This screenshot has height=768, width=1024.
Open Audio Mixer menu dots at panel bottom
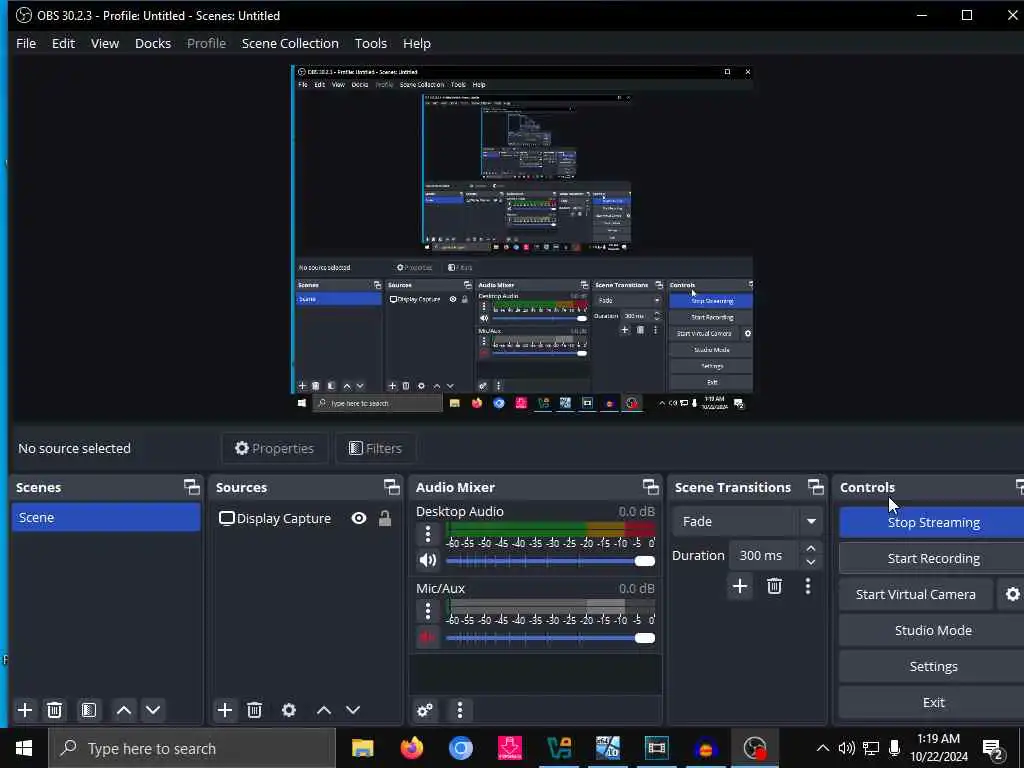(460, 710)
